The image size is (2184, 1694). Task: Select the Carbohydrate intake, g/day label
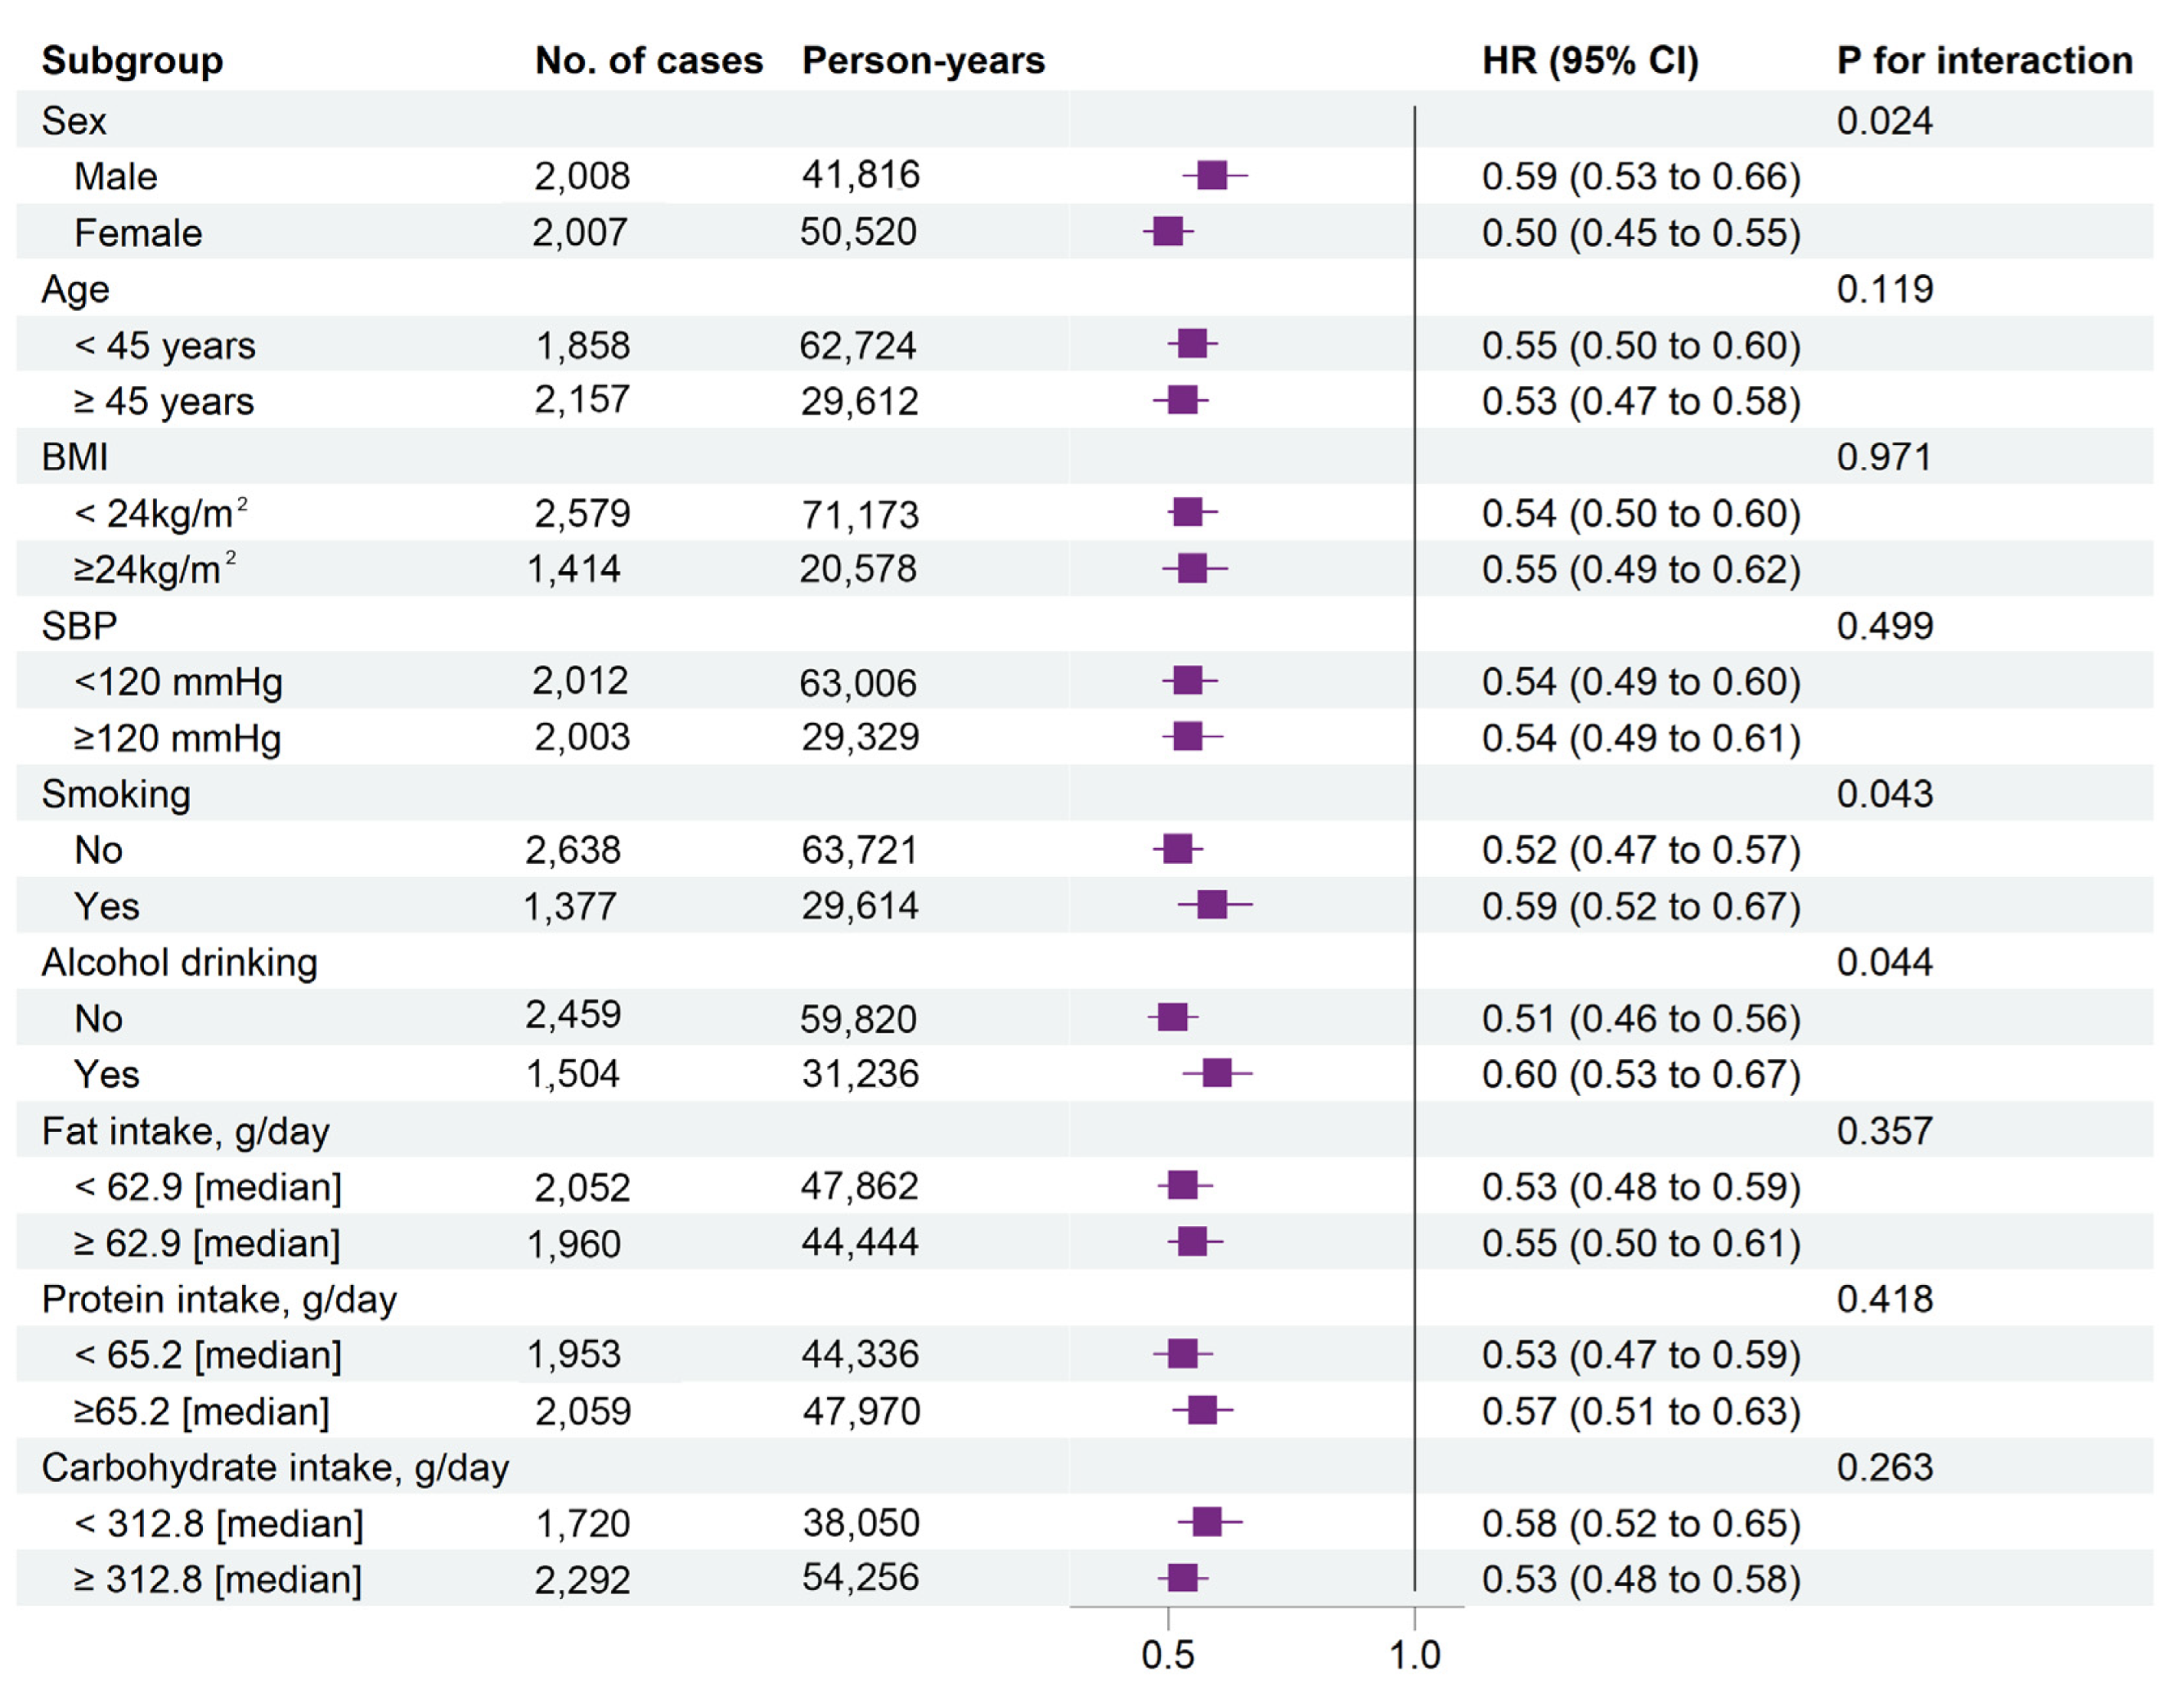275,1467
